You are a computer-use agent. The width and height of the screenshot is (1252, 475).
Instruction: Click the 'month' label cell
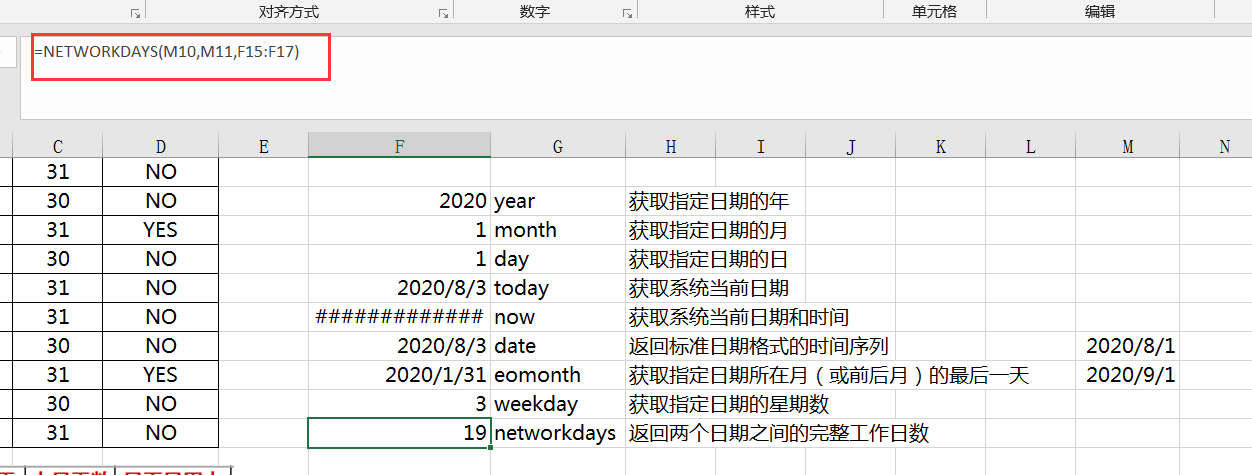pyautogui.click(x=558, y=230)
